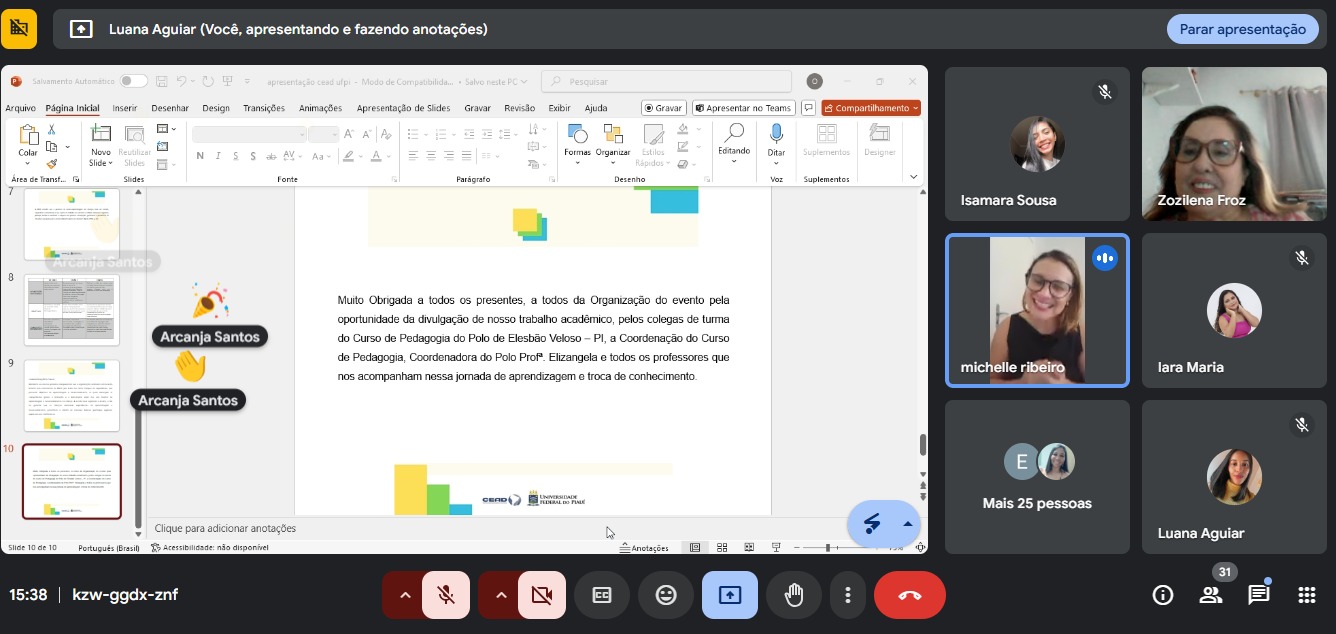
Task: Open the Design ribbon tab
Action: [x=215, y=108]
